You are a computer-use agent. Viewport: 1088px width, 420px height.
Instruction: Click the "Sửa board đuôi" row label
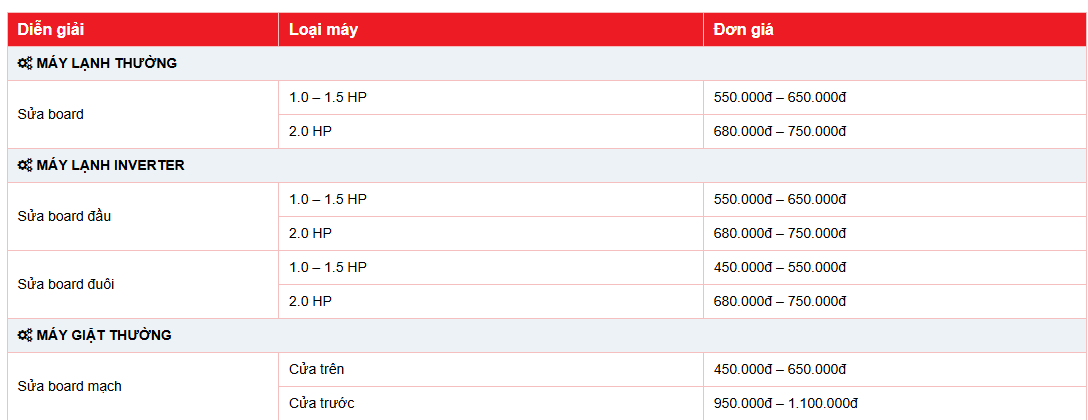[66, 284]
